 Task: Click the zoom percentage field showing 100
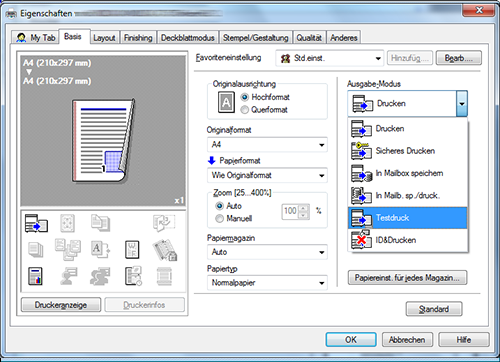coord(290,211)
